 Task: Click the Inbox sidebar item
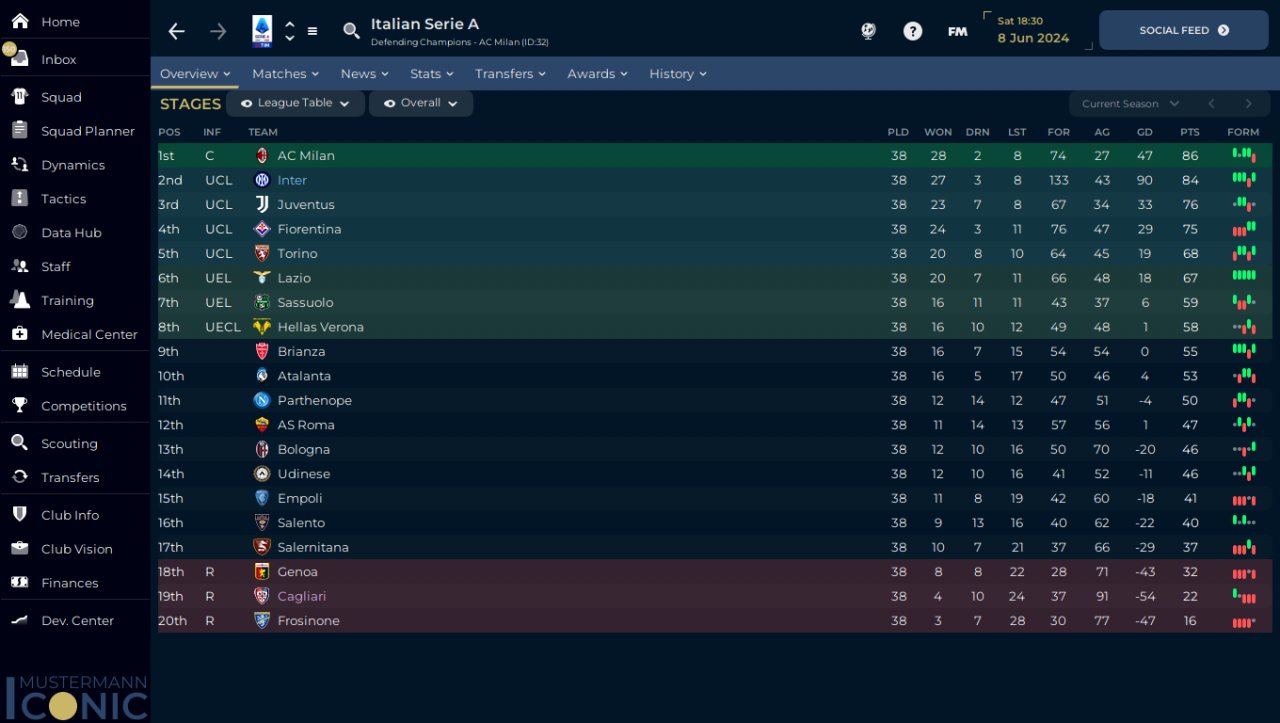[x=58, y=59]
